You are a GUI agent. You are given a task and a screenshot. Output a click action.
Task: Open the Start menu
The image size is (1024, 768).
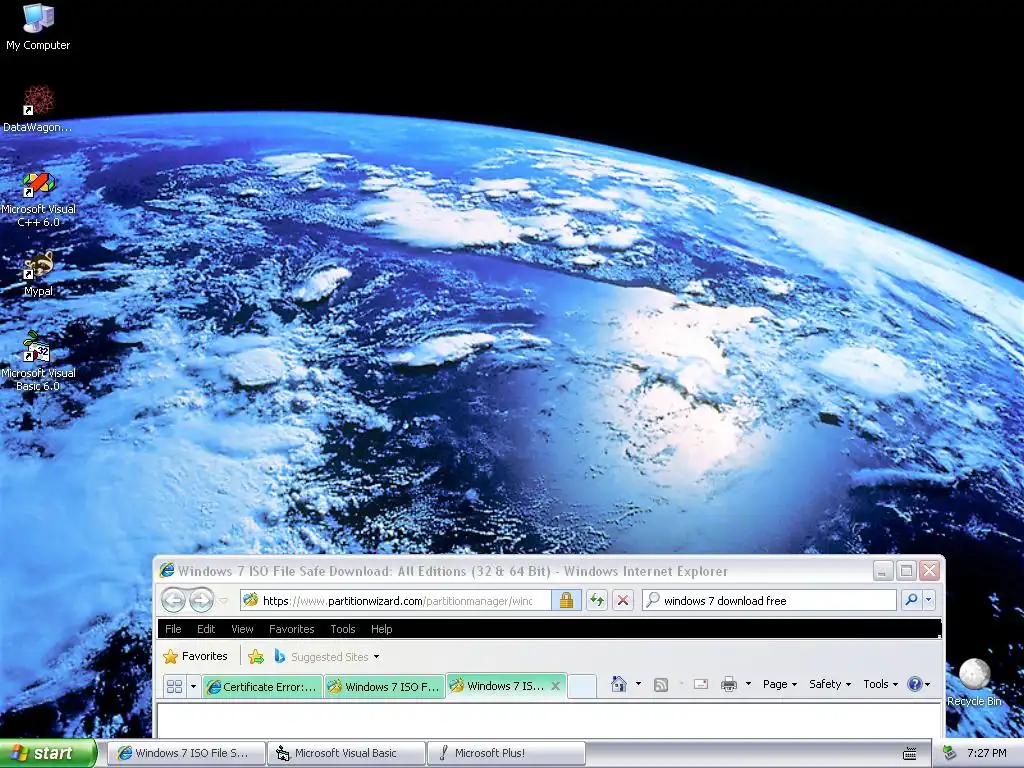pos(48,753)
